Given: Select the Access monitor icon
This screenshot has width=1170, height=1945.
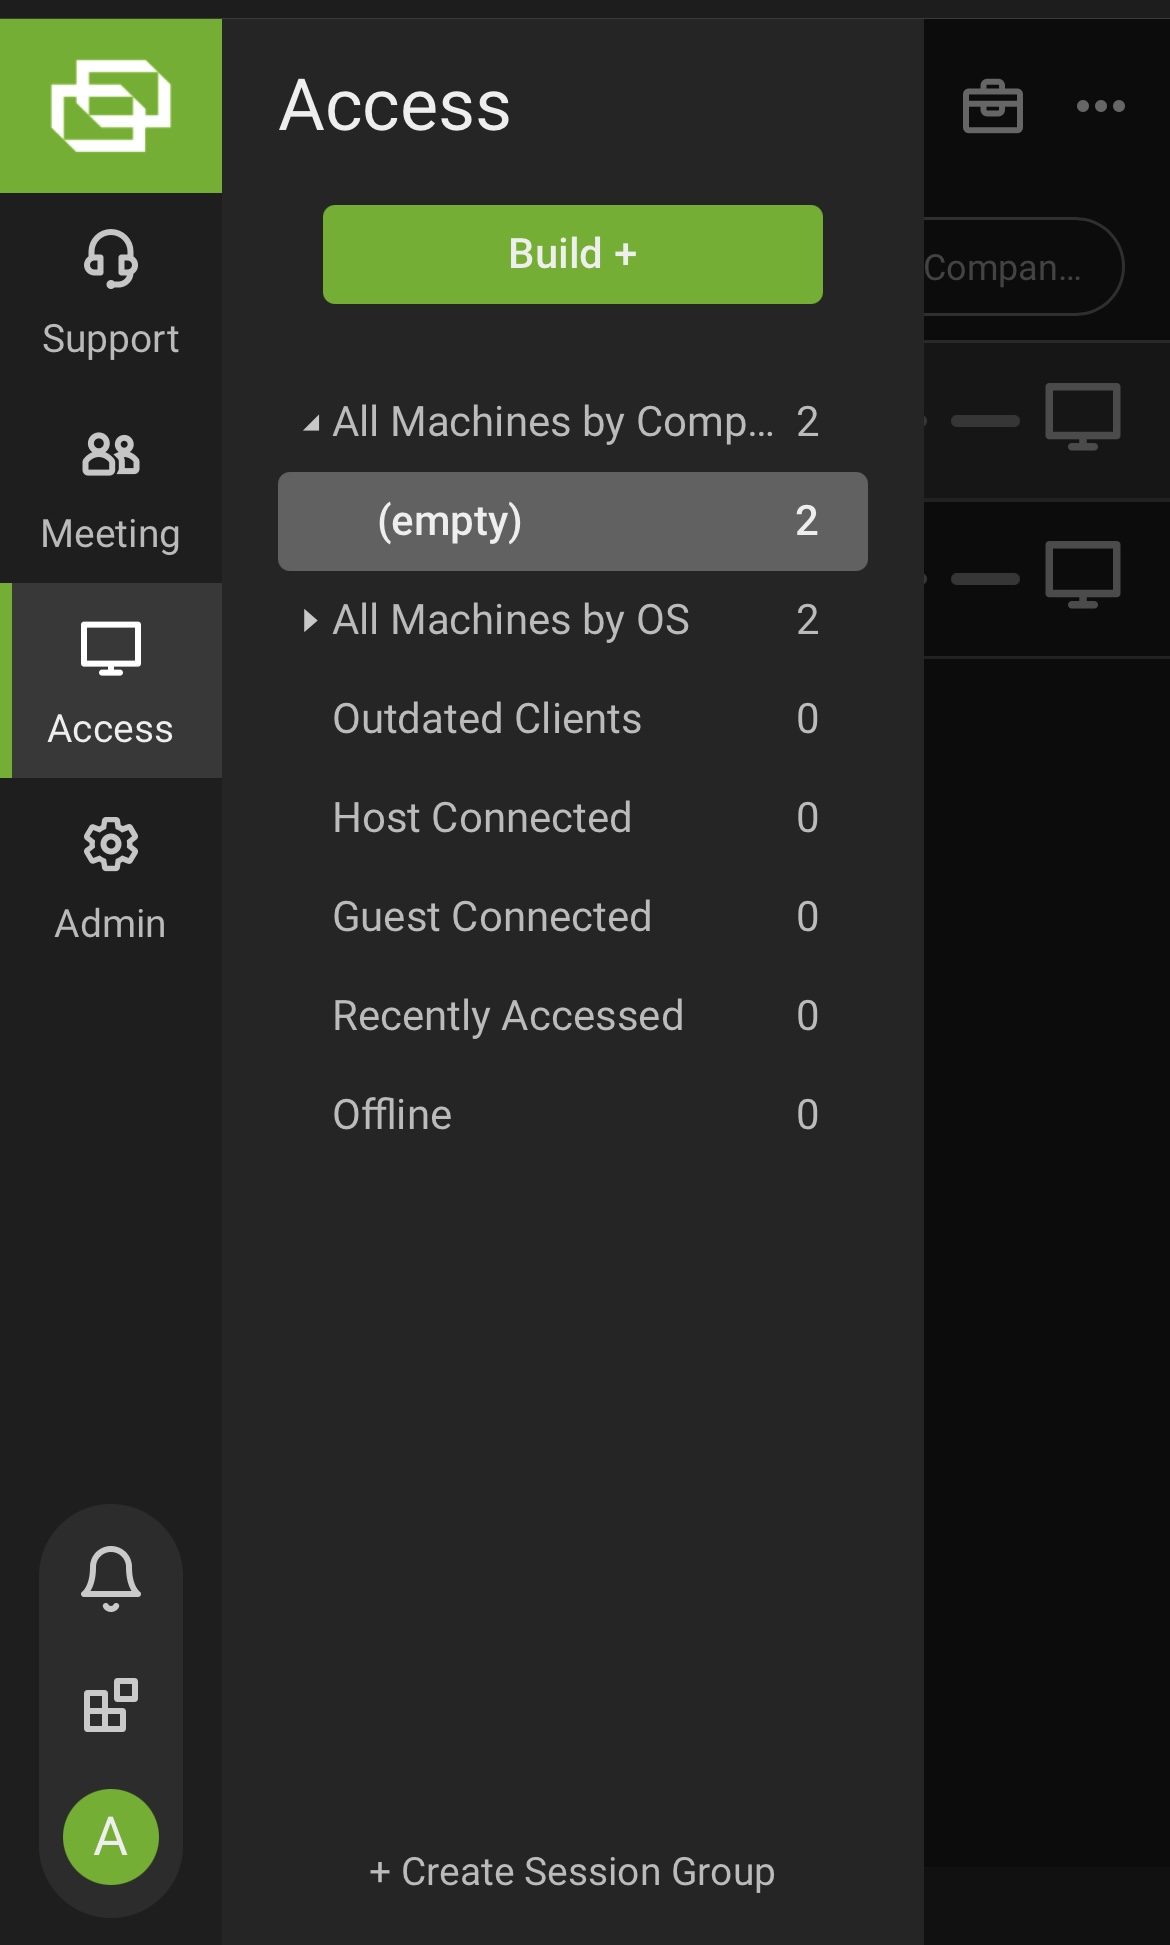Looking at the screenshot, I should click(110, 650).
